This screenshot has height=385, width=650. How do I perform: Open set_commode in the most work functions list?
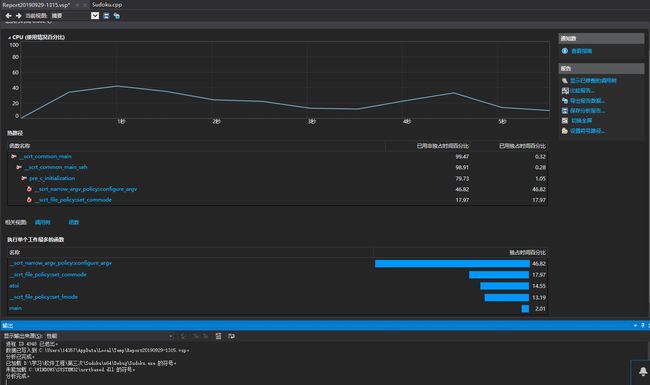[48, 275]
